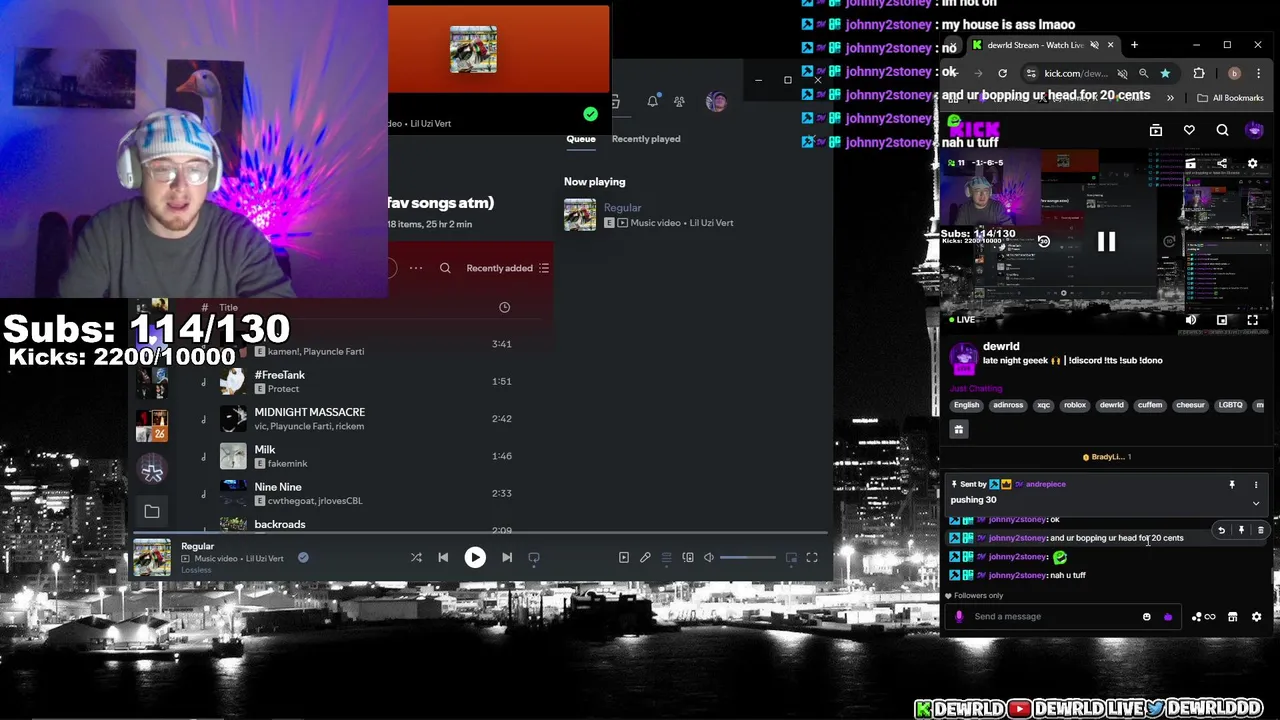Image resolution: width=1280 pixels, height=720 pixels.
Task: Bookmark star in Chrome address bar
Action: click(1165, 73)
